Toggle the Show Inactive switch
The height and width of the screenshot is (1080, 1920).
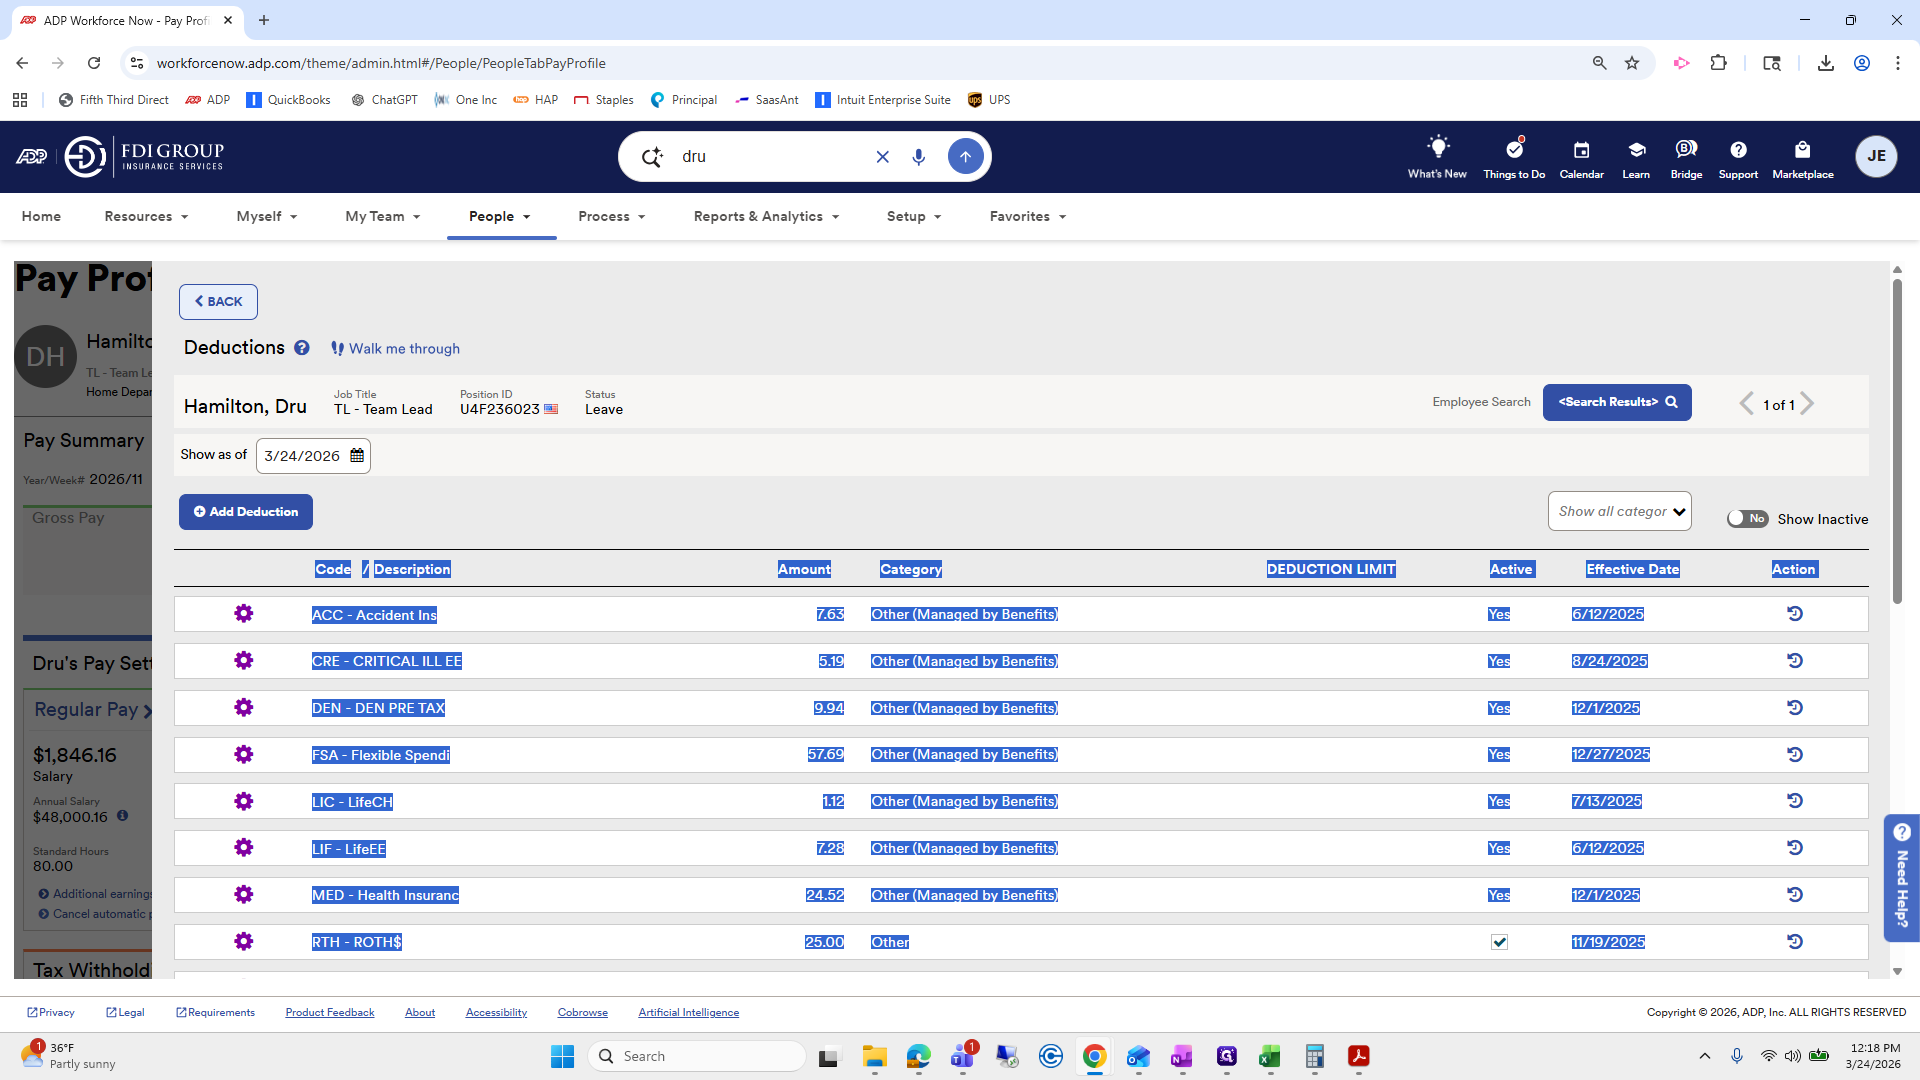pyautogui.click(x=1747, y=519)
